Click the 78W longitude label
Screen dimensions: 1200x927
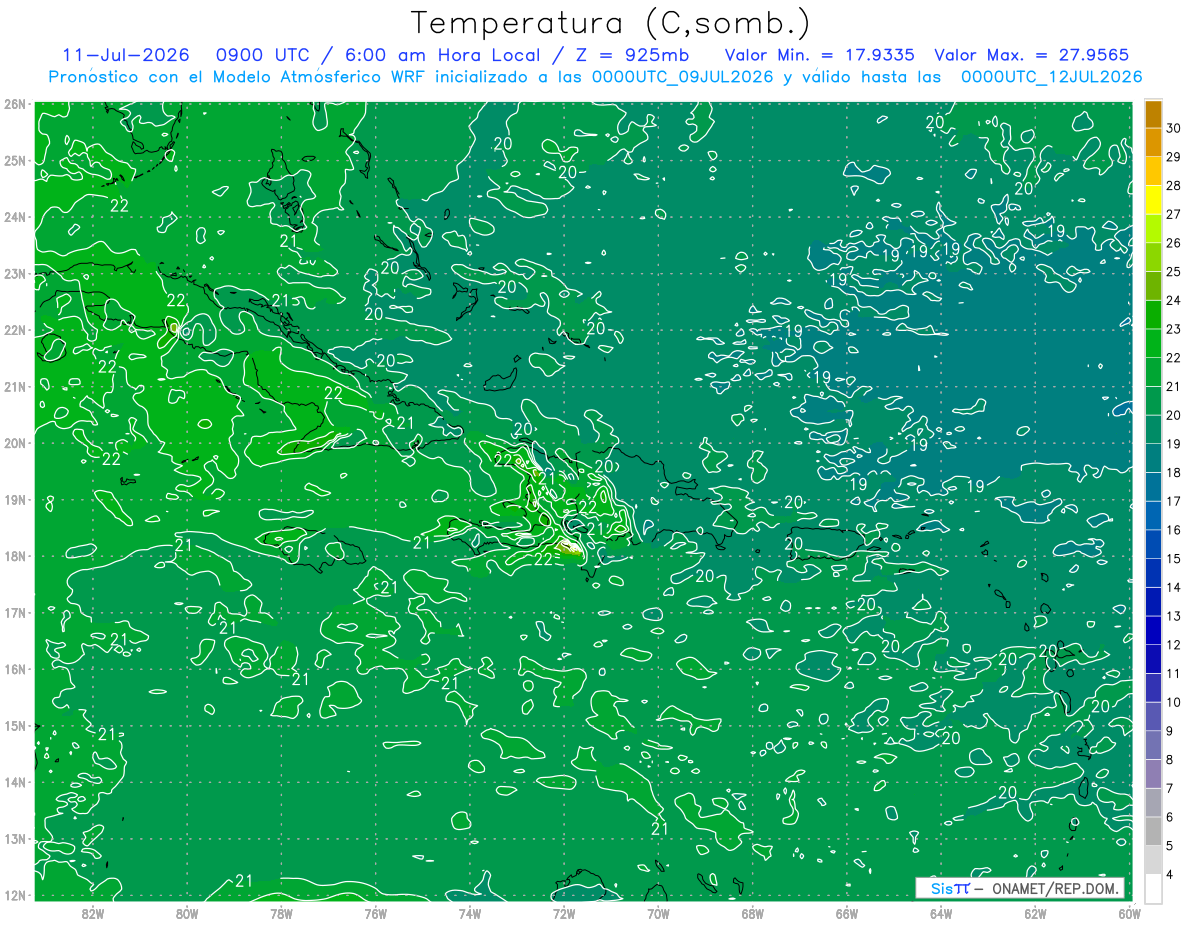[281, 913]
